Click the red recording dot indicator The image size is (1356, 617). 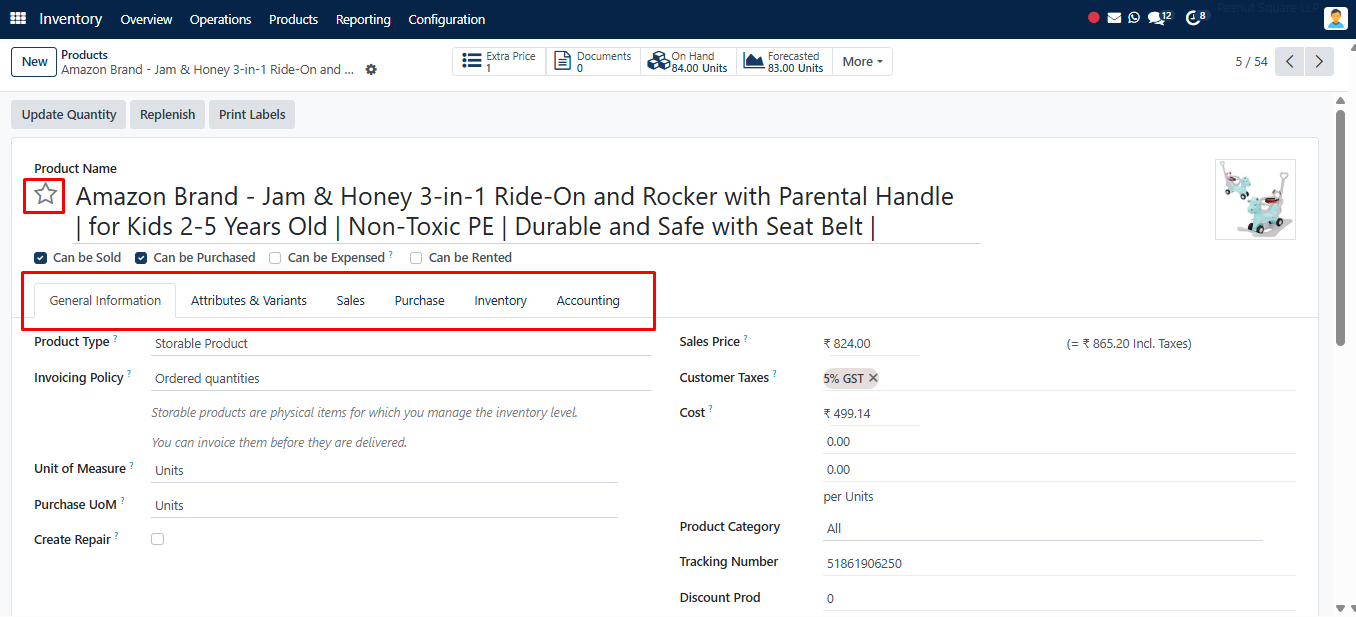pyautogui.click(x=1094, y=18)
